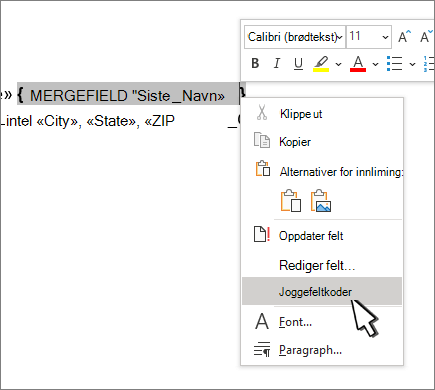
Task: Open bullet list style dropdown
Action: click(412, 64)
